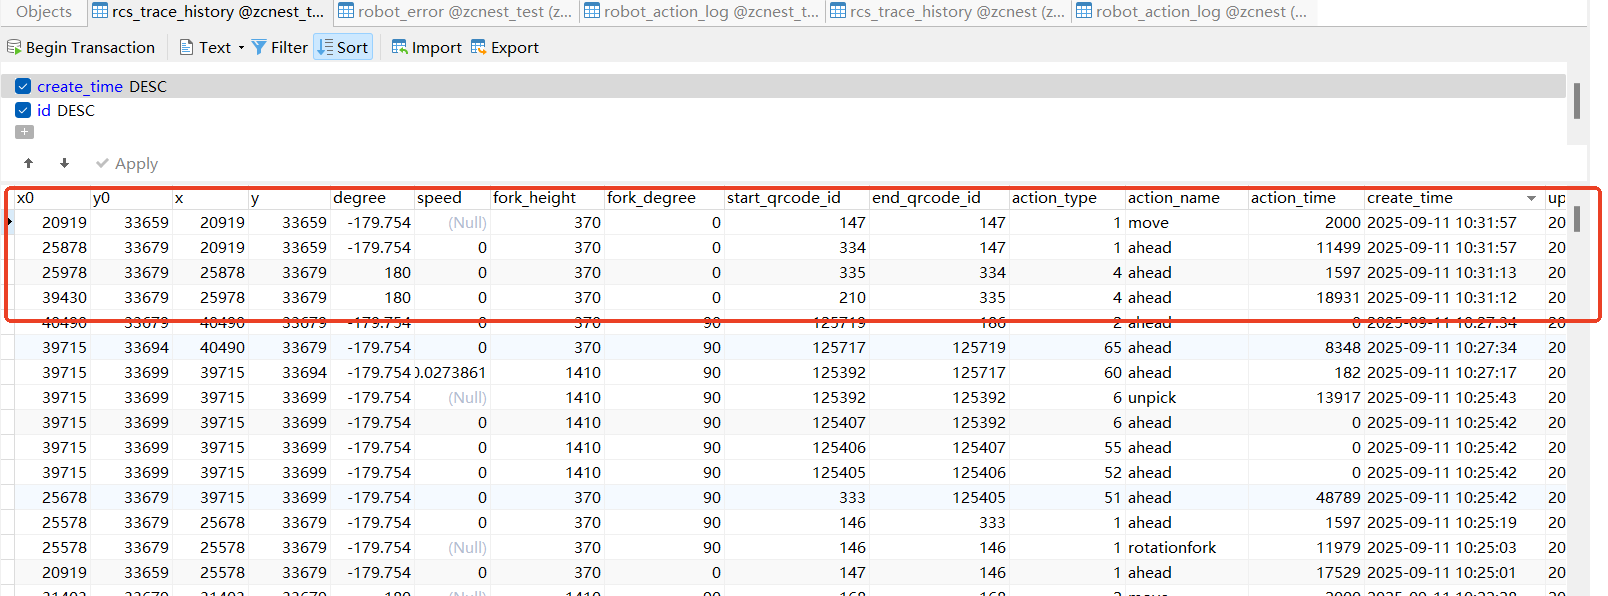Switch to the Objects tab
The width and height of the screenshot is (1608, 596).
pyautogui.click(x=44, y=12)
